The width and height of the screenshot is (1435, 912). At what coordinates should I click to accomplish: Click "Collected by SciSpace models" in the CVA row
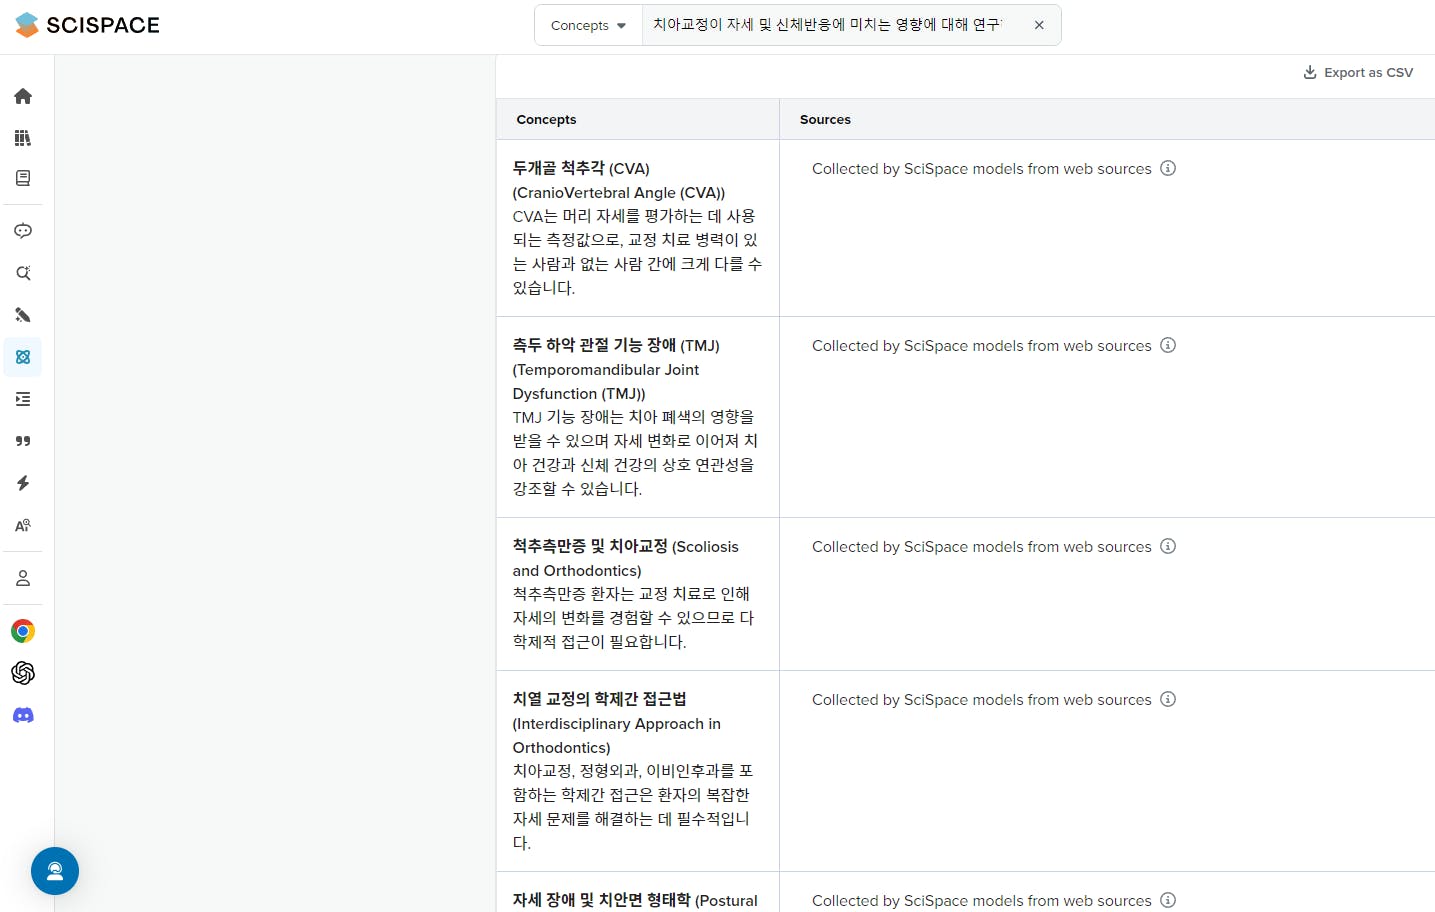(x=981, y=169)
